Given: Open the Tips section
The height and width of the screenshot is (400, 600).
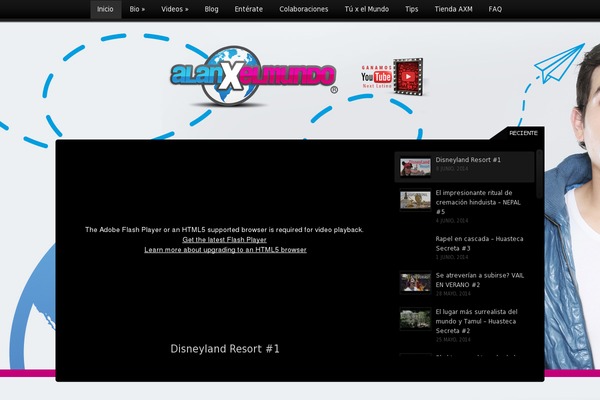Looking at the screenshot, I should click(412, 9).
